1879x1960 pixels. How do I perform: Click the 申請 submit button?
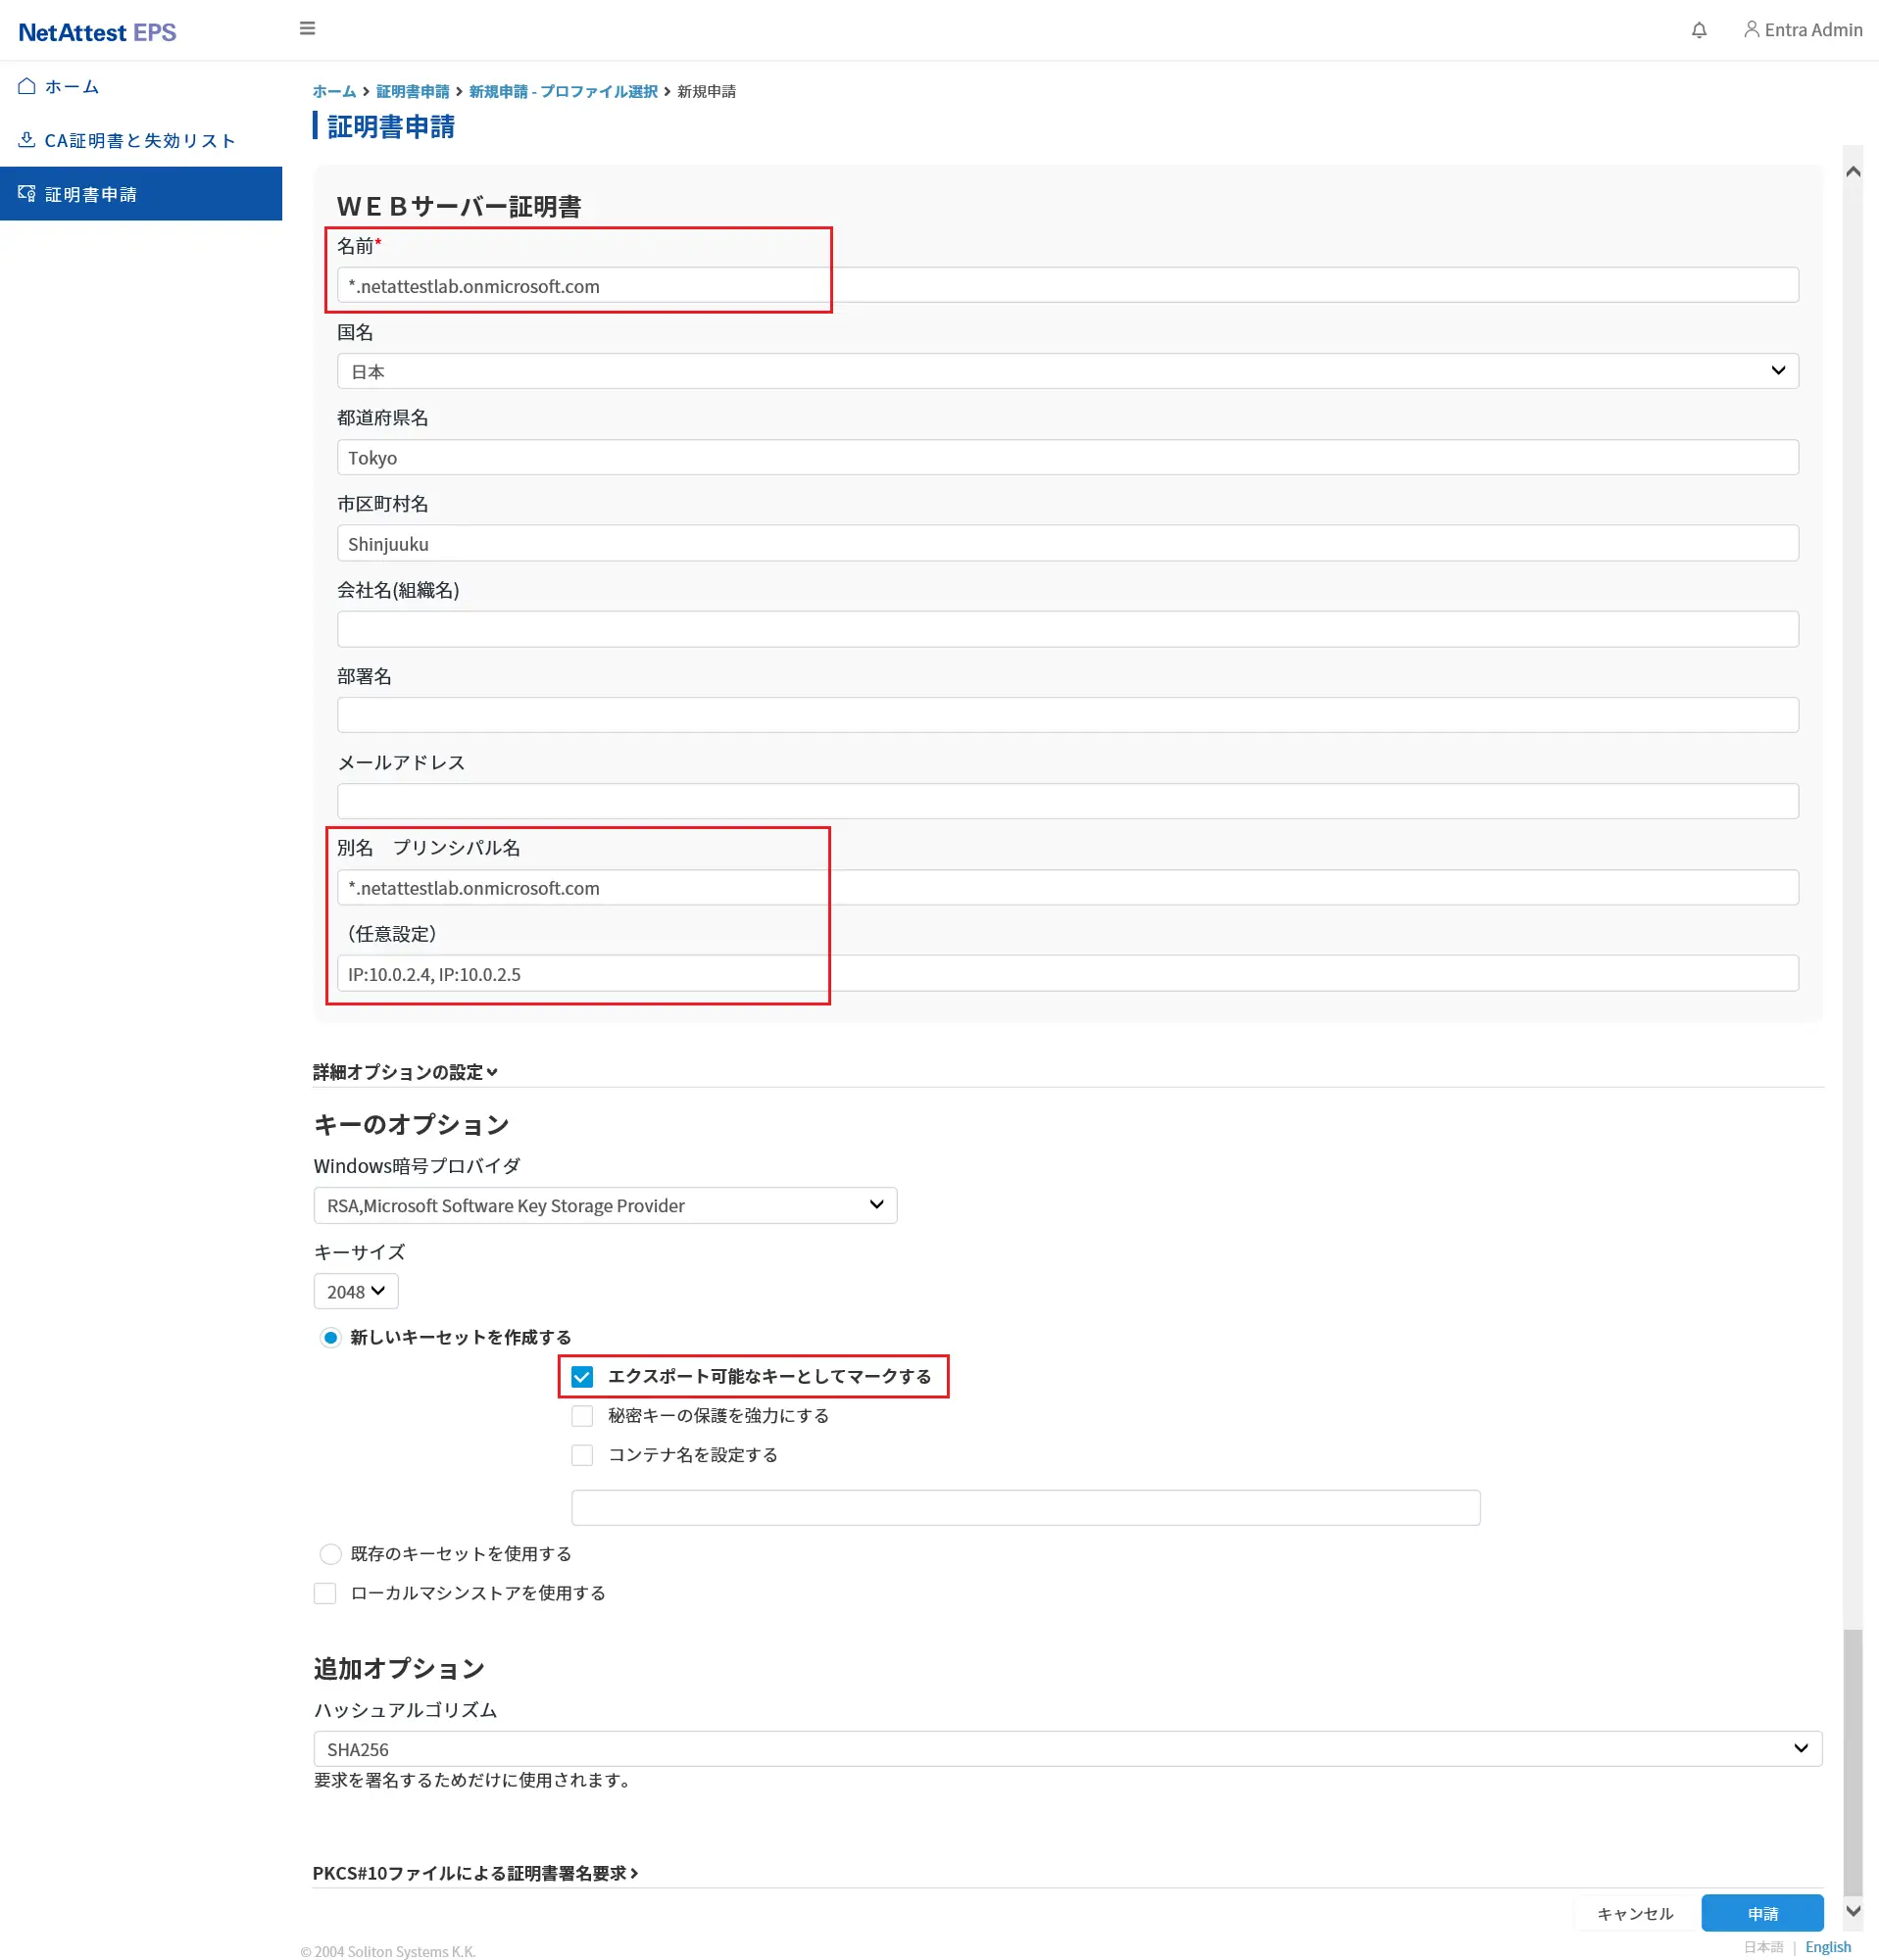pyautogui.click(x=1761, y=1914)
